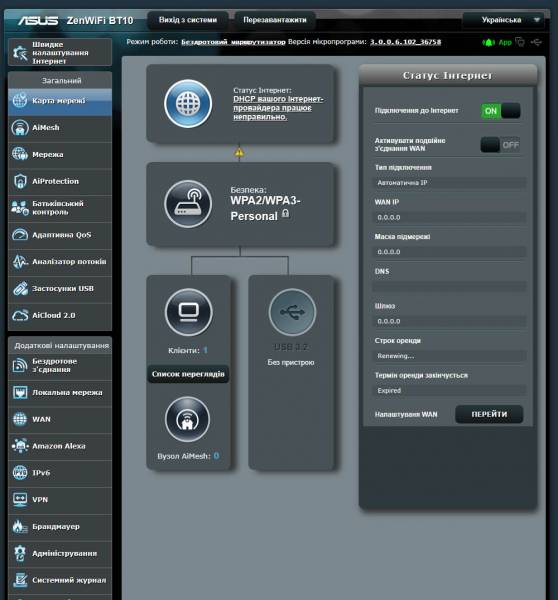Click the Expired lease expiry value

[389, 390]
